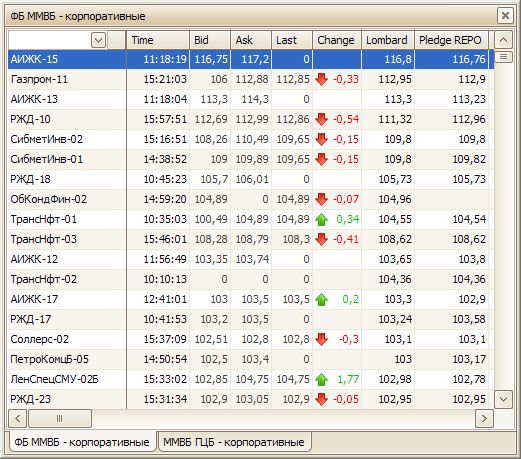Click the 116,75 bid in АИЖК-15 row

211,59
